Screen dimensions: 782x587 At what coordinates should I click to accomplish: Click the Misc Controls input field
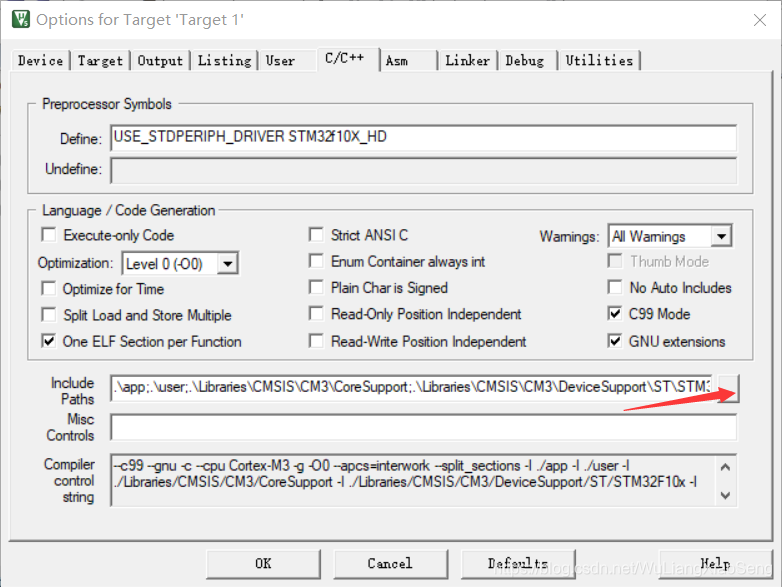[x=423, y=427]
